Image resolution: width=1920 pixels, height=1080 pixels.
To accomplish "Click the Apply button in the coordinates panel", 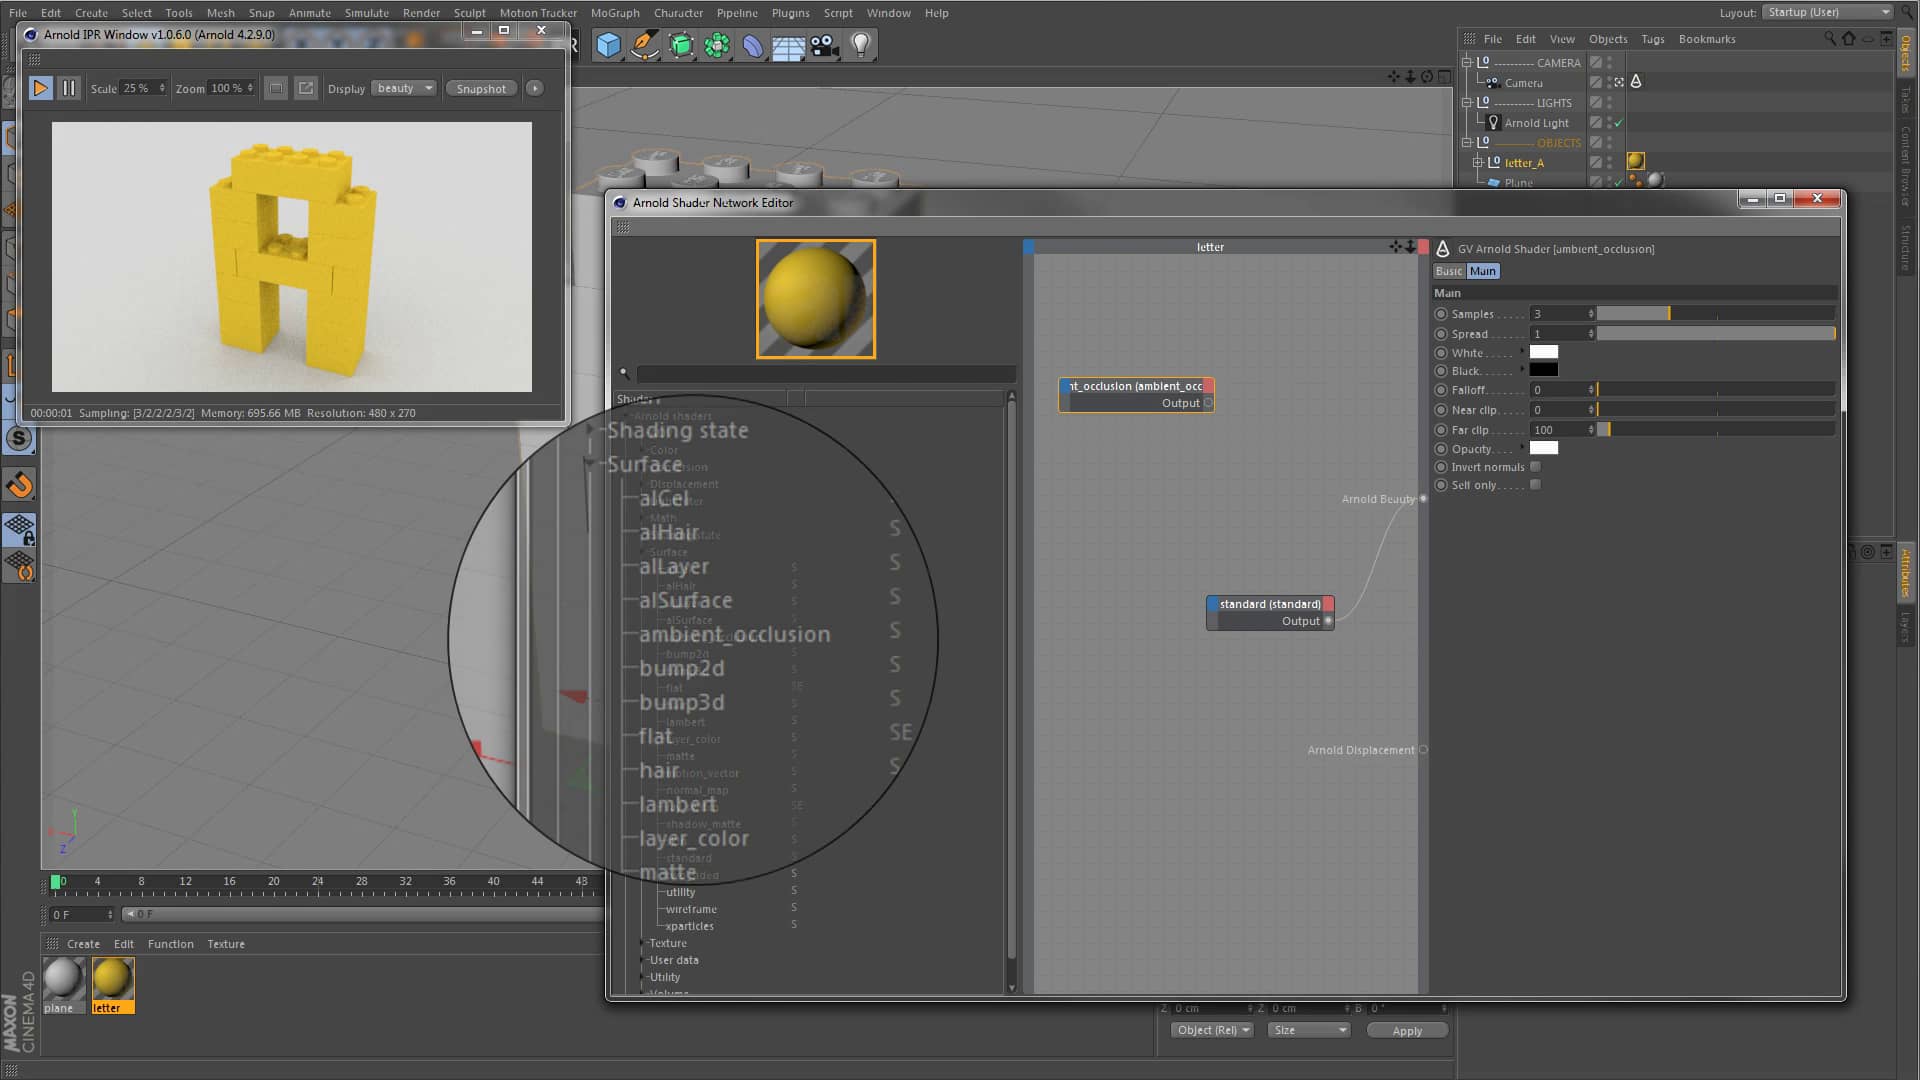I will [1407, 1029].
